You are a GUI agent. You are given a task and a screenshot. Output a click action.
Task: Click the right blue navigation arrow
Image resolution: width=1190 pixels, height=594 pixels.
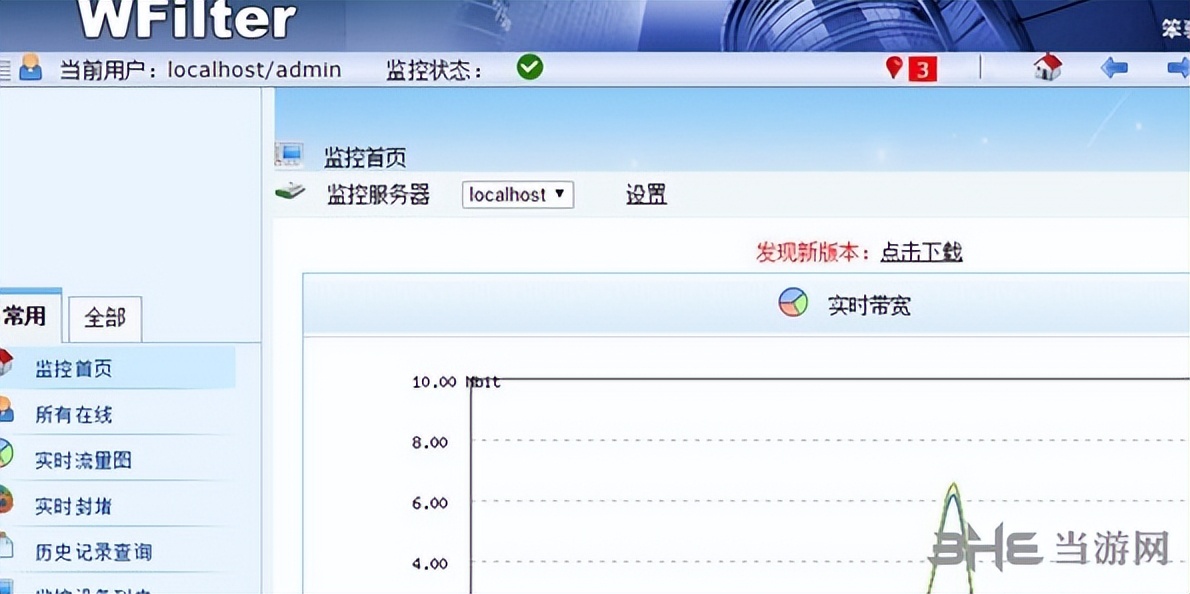(x=1180, y=66)
